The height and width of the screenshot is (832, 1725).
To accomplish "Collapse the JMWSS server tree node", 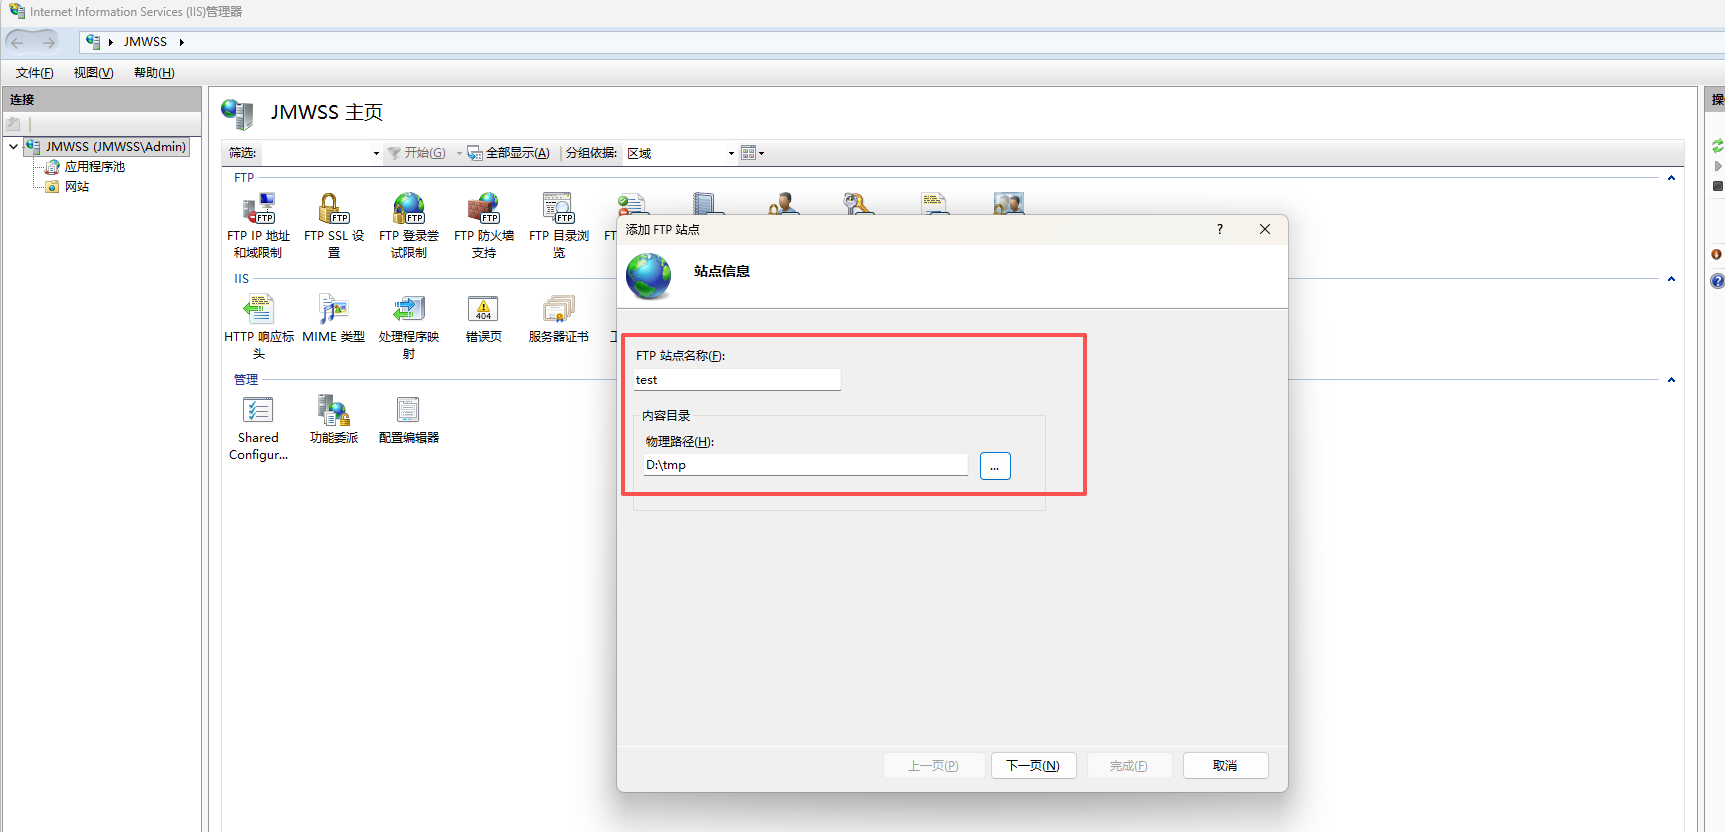I will [x=13, y=147].
